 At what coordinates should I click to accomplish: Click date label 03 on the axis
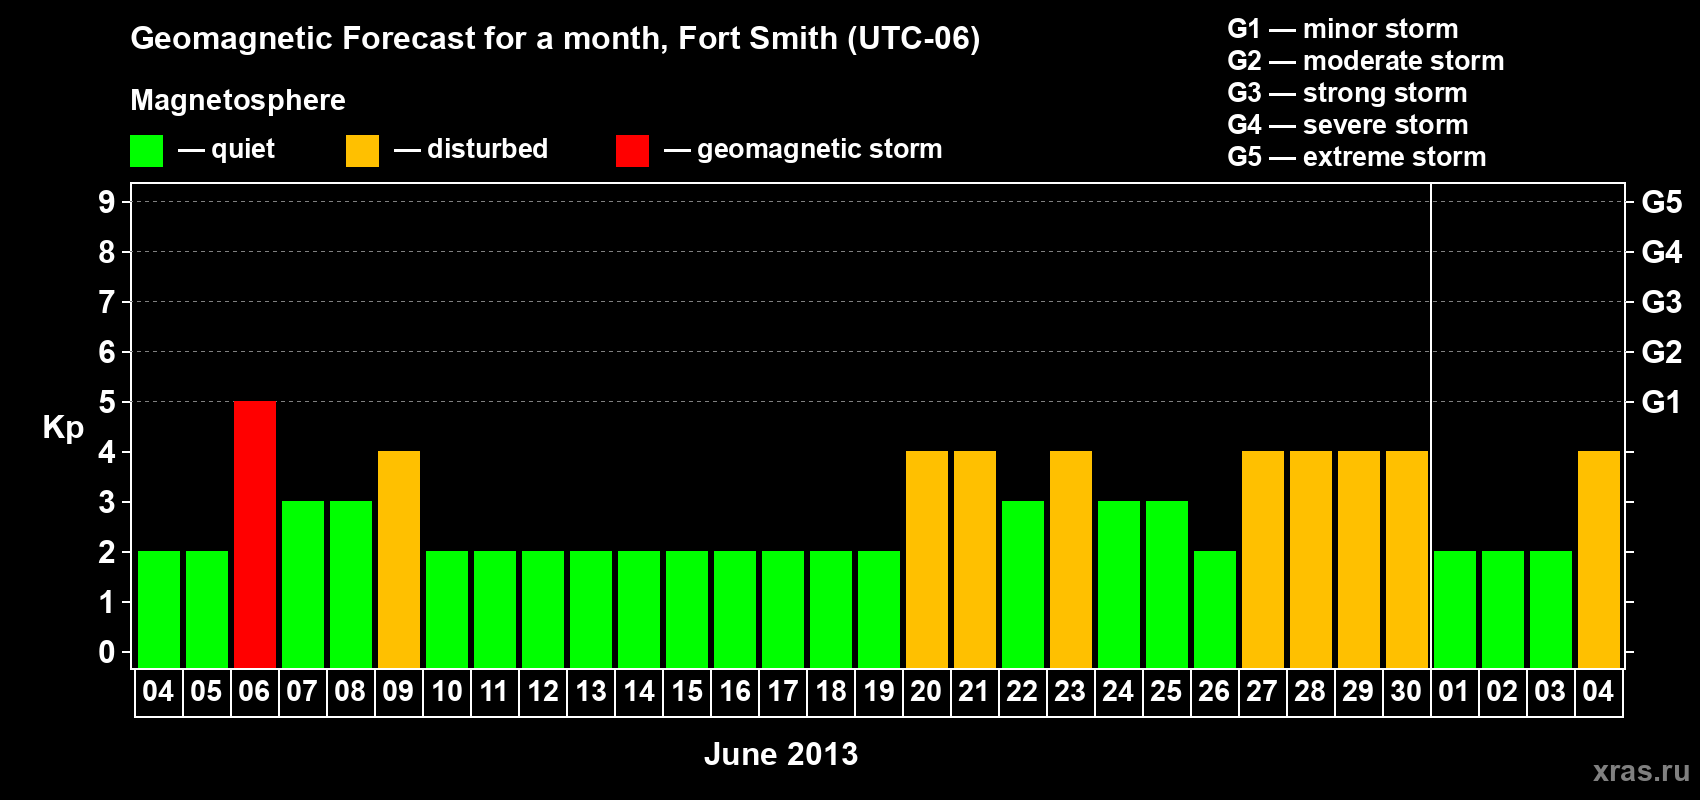coord(1550,691)
